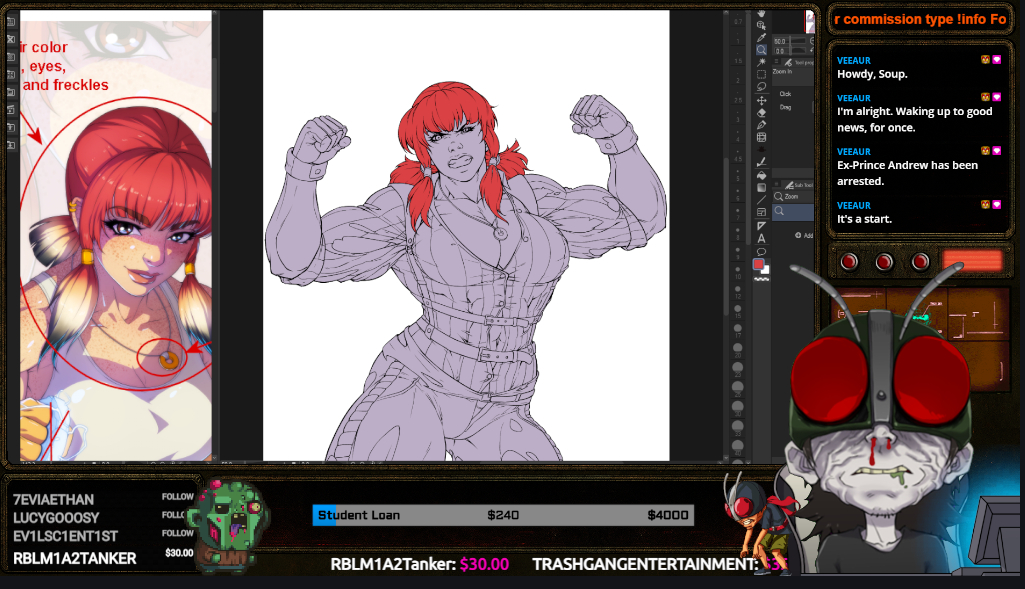
Task: Select the Fill bucket tool
Action: [x=761, y=174]
